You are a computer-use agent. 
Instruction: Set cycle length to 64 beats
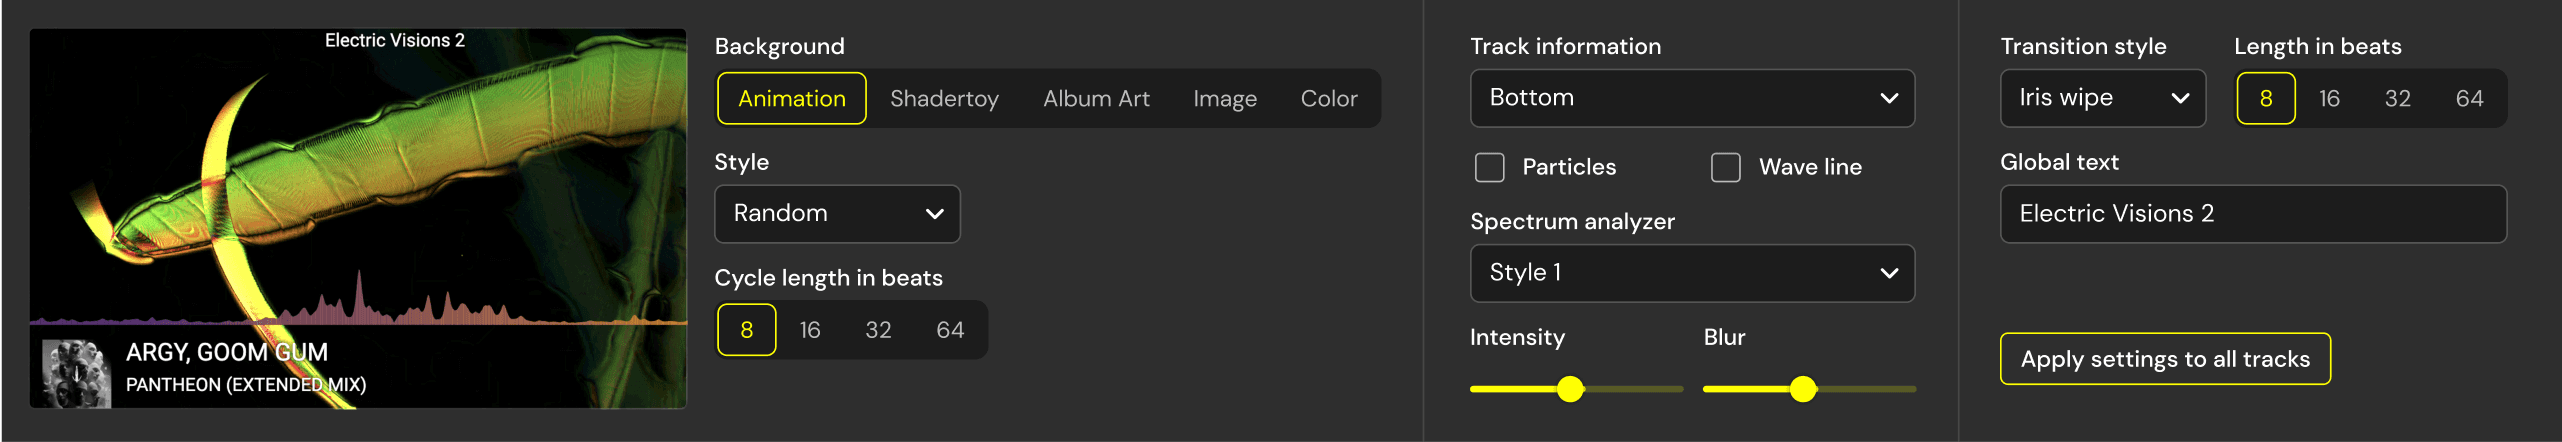(950, 330)
